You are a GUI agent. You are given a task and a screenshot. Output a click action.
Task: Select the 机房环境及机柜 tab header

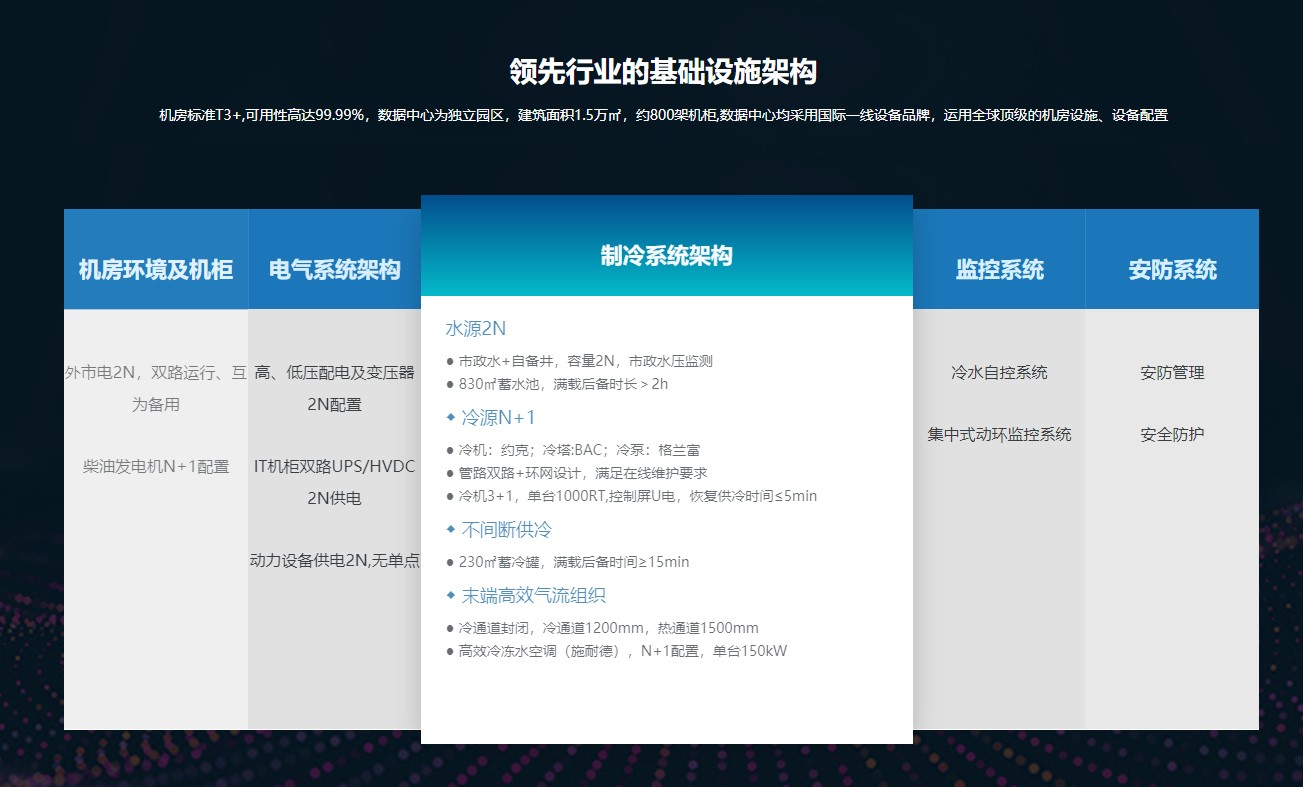tap(156, 259)
